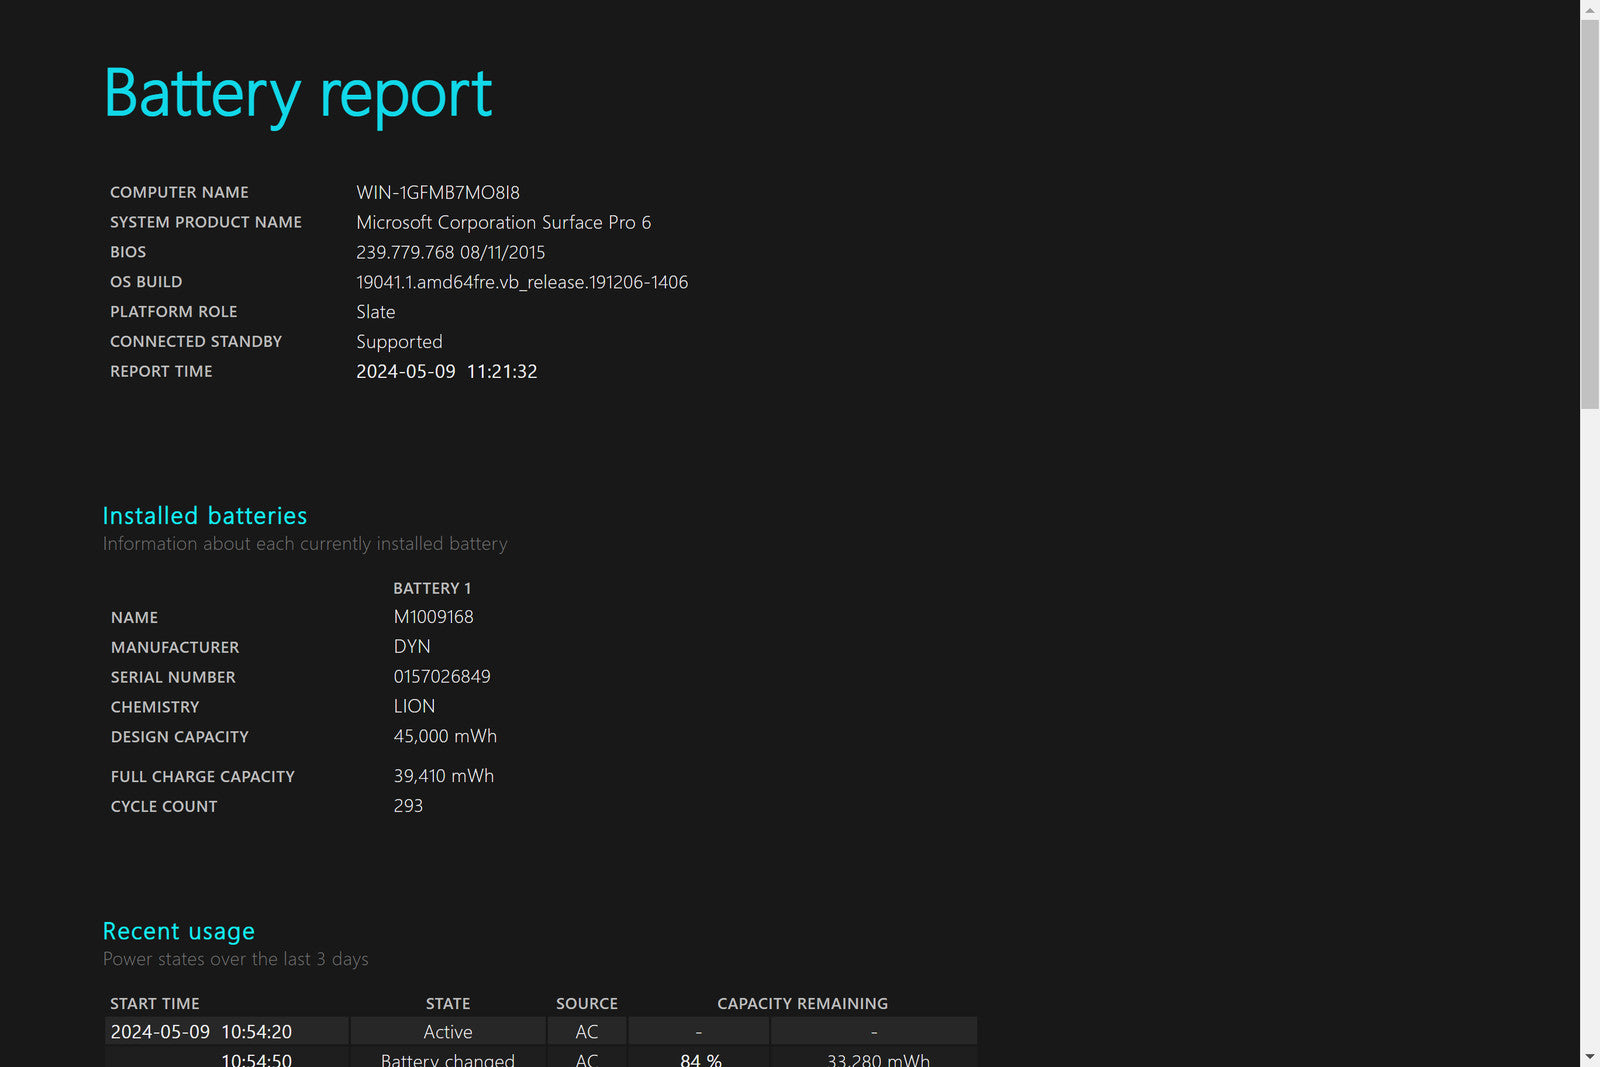Click the scrollbar down arrow
This screenshot has height=1067, width=1600.
tap(1589, 1057)
